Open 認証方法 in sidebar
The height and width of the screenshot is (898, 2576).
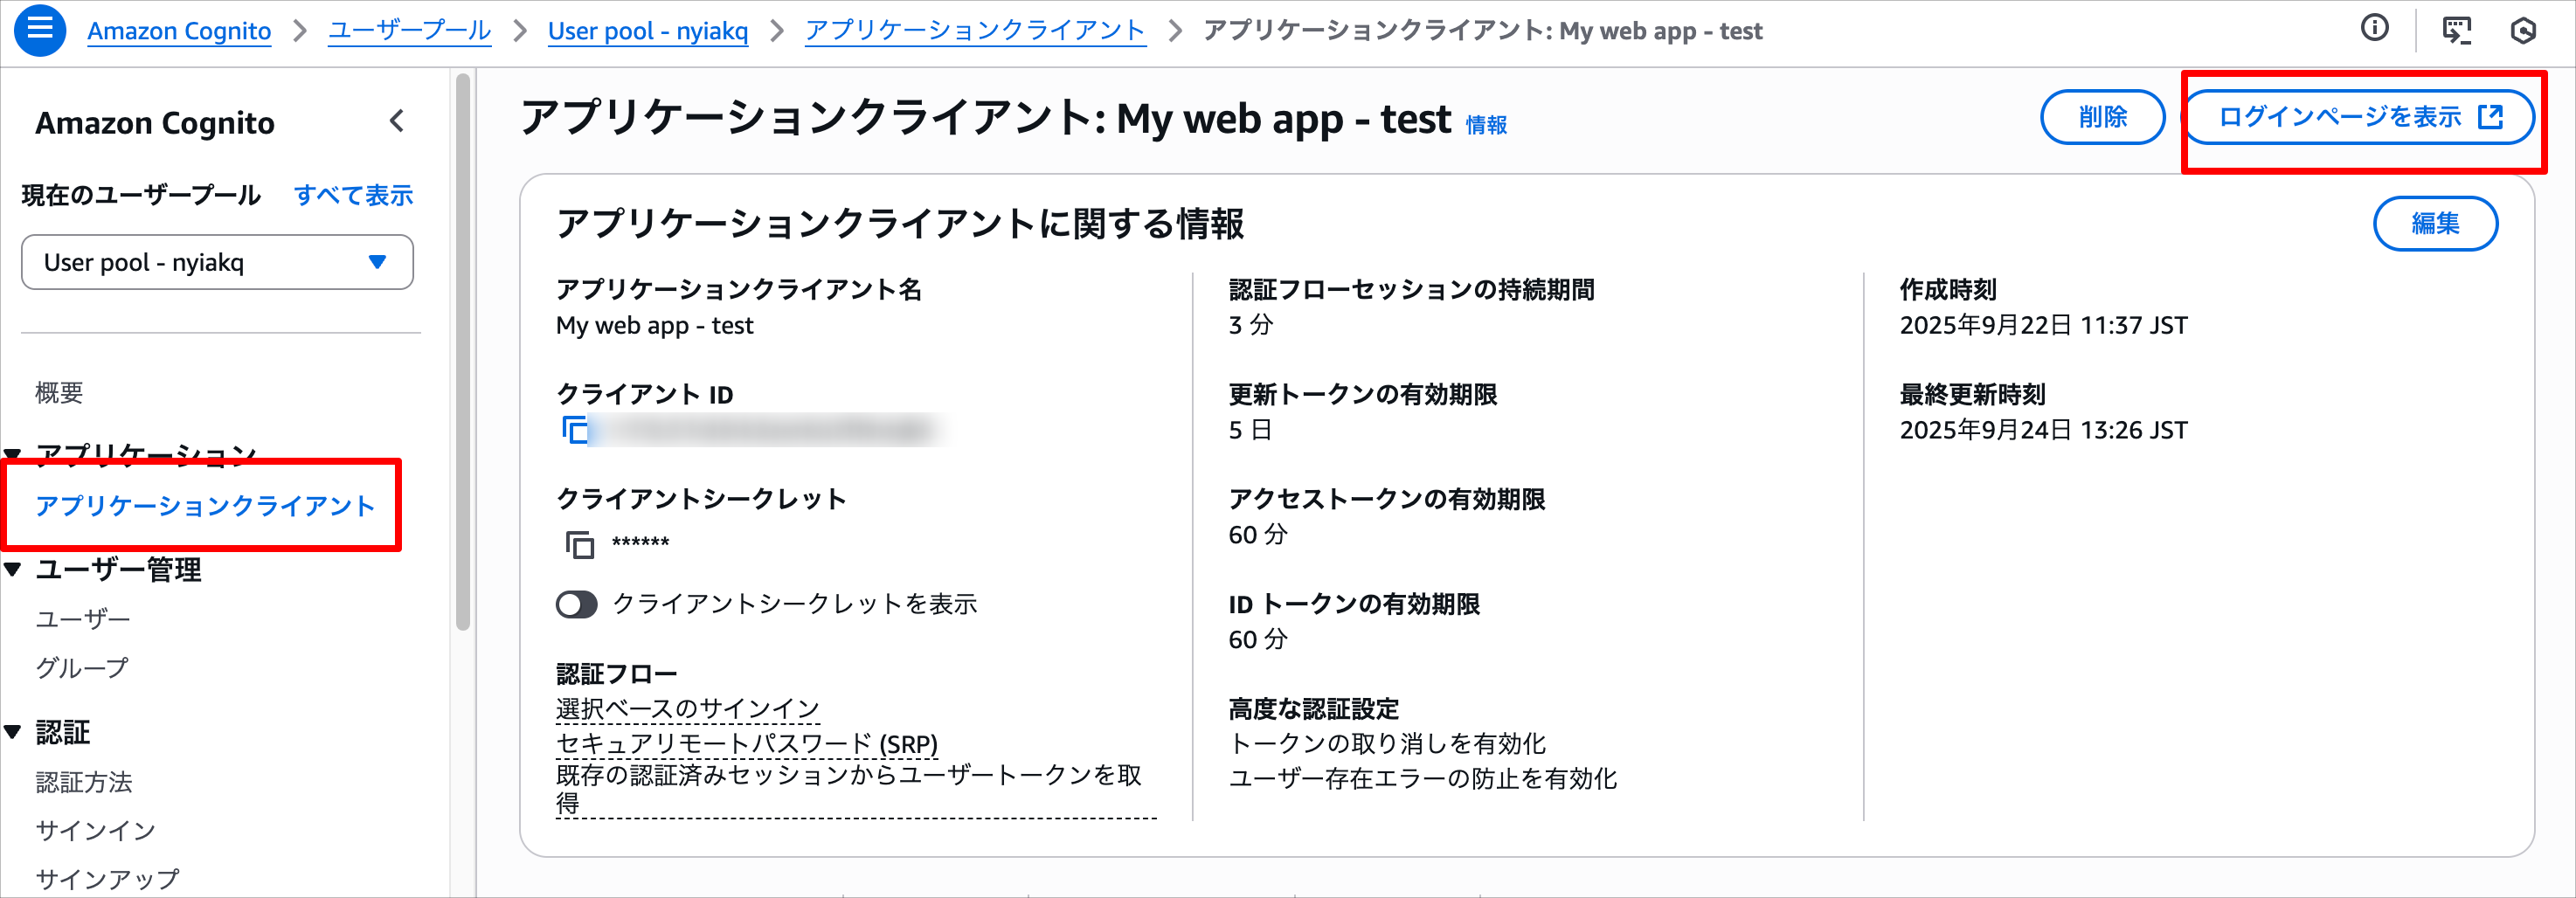click(84, 782)
